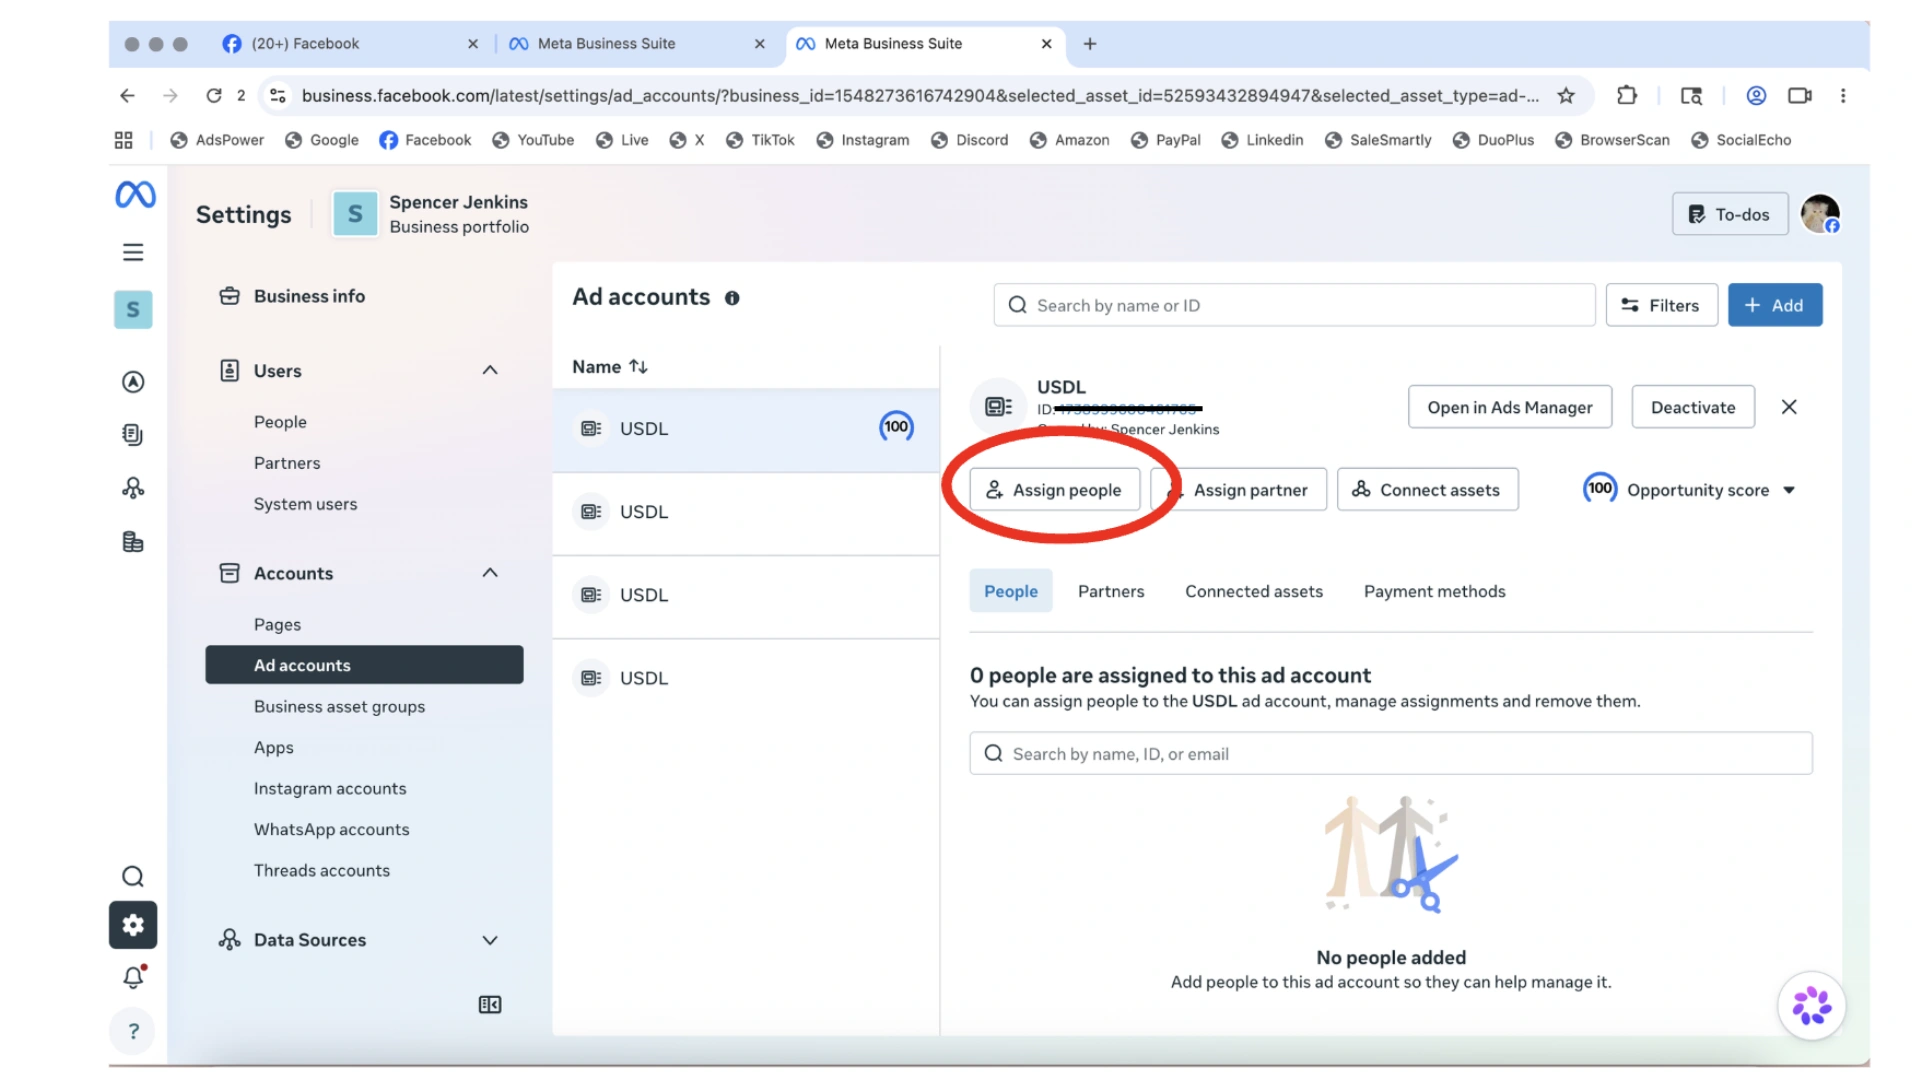Open Business info settings
1920x1080 pixels.
309,296
